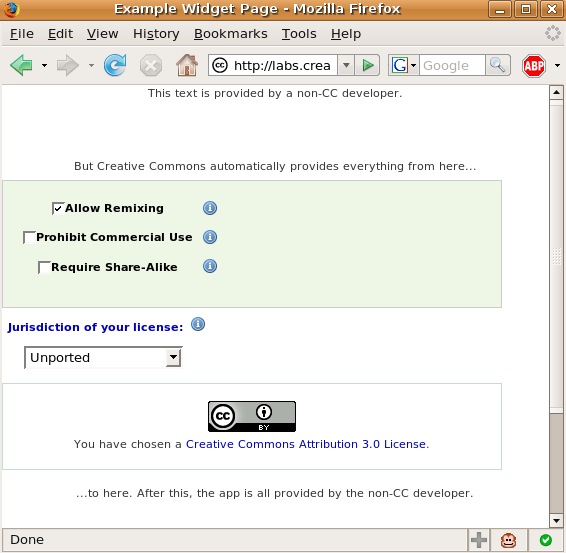Uncheck the Allow Remixing checkbox
Screen dimensions: 566x553
pyautogui.click(x=58, y=208)
